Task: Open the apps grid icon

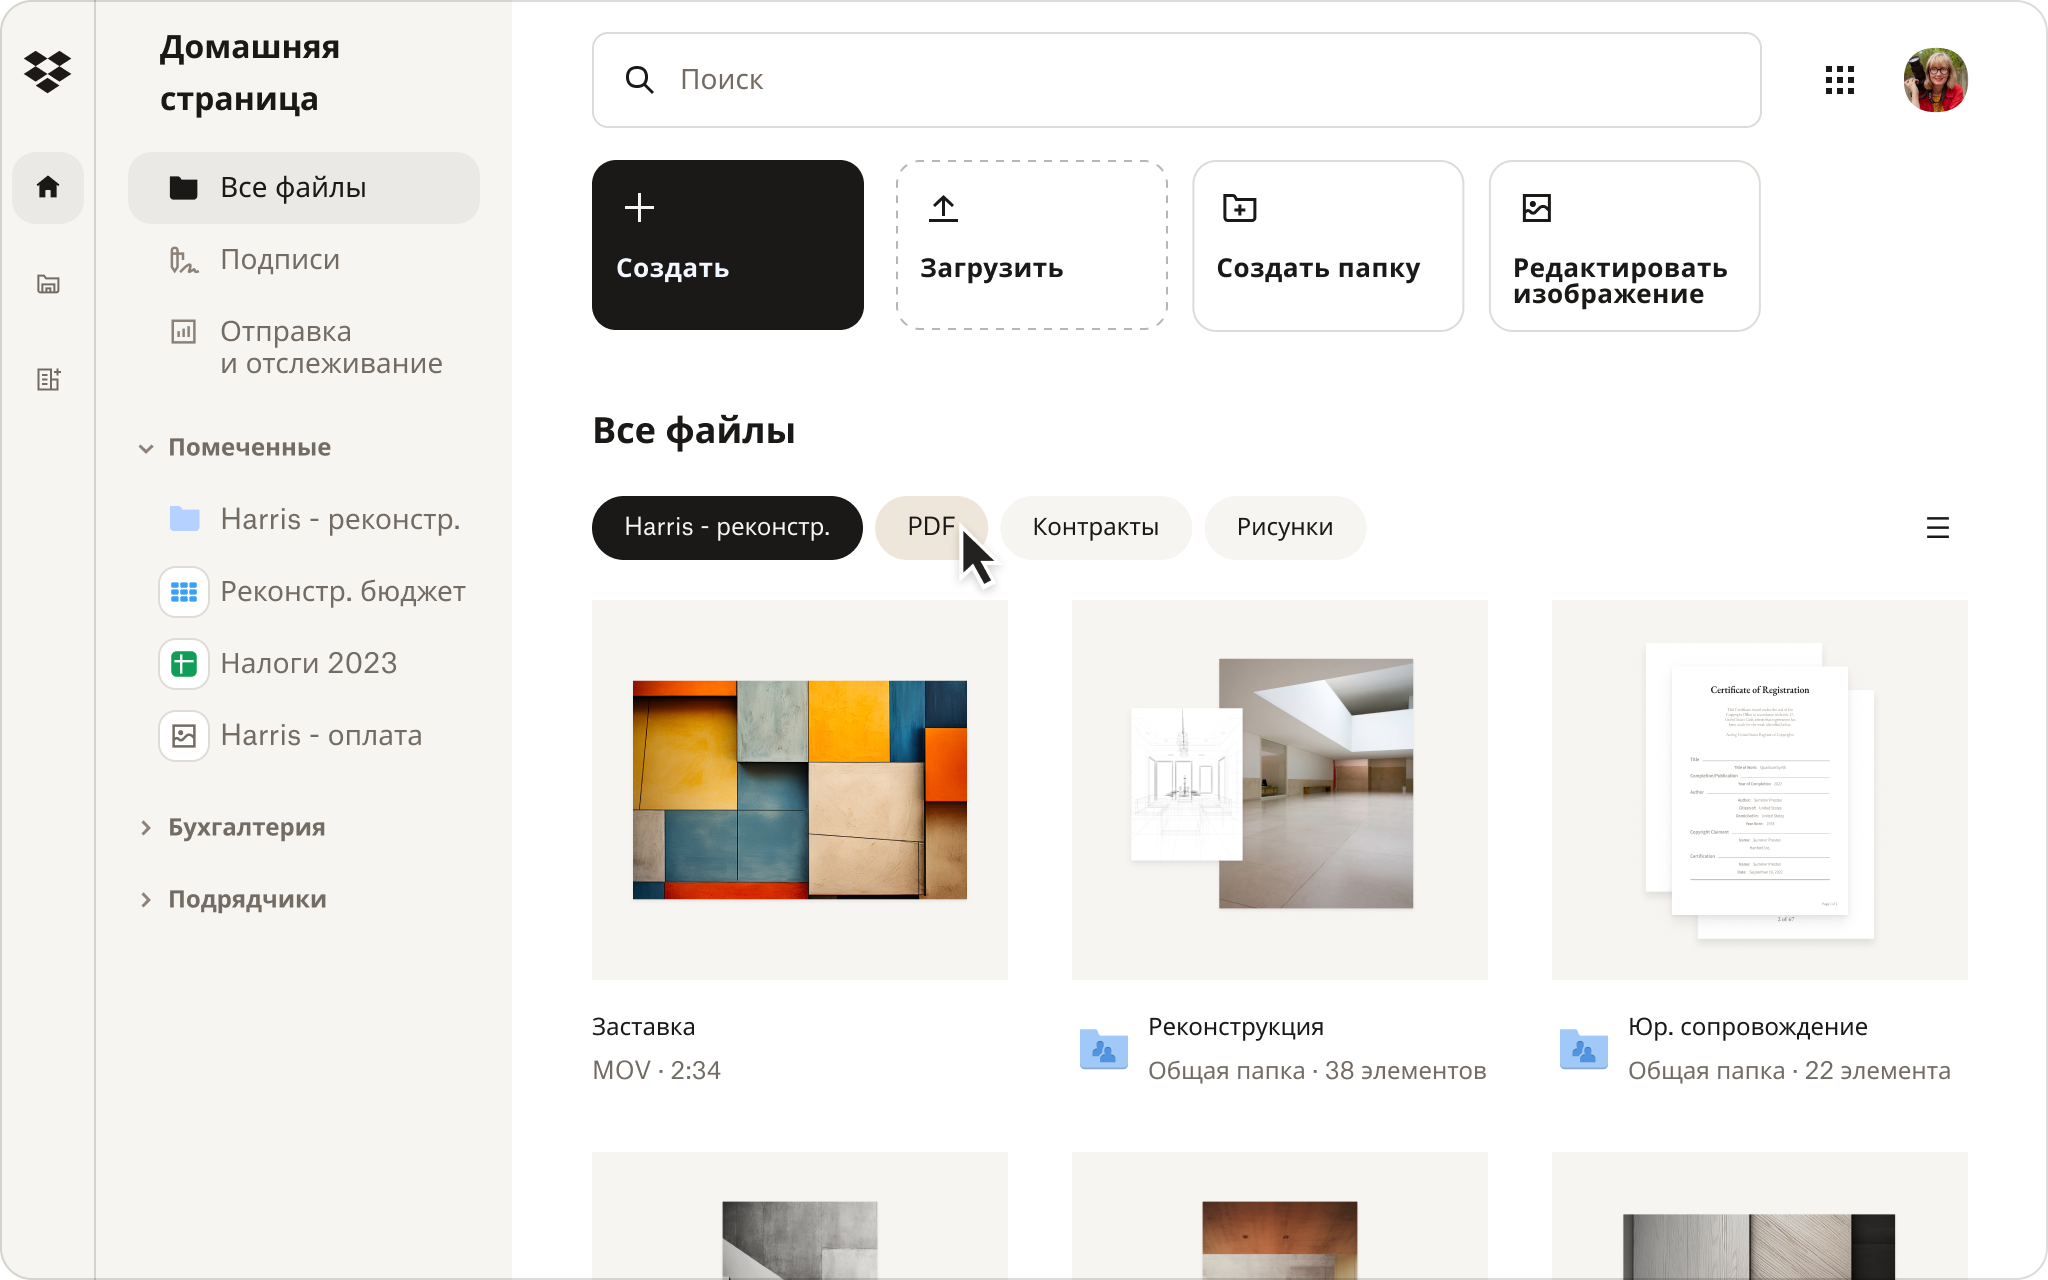Action: pyautogui.click(x=1839, y=80)
